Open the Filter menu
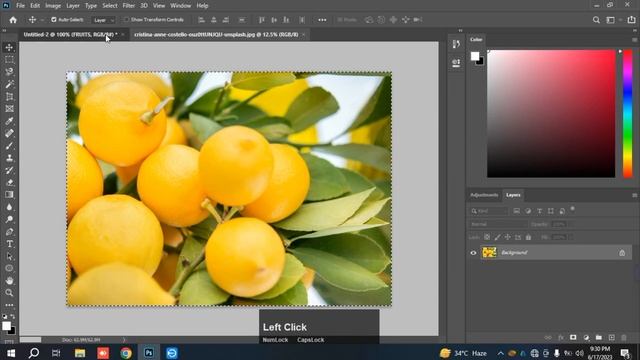Screen dimensions: 640x360 129,6
